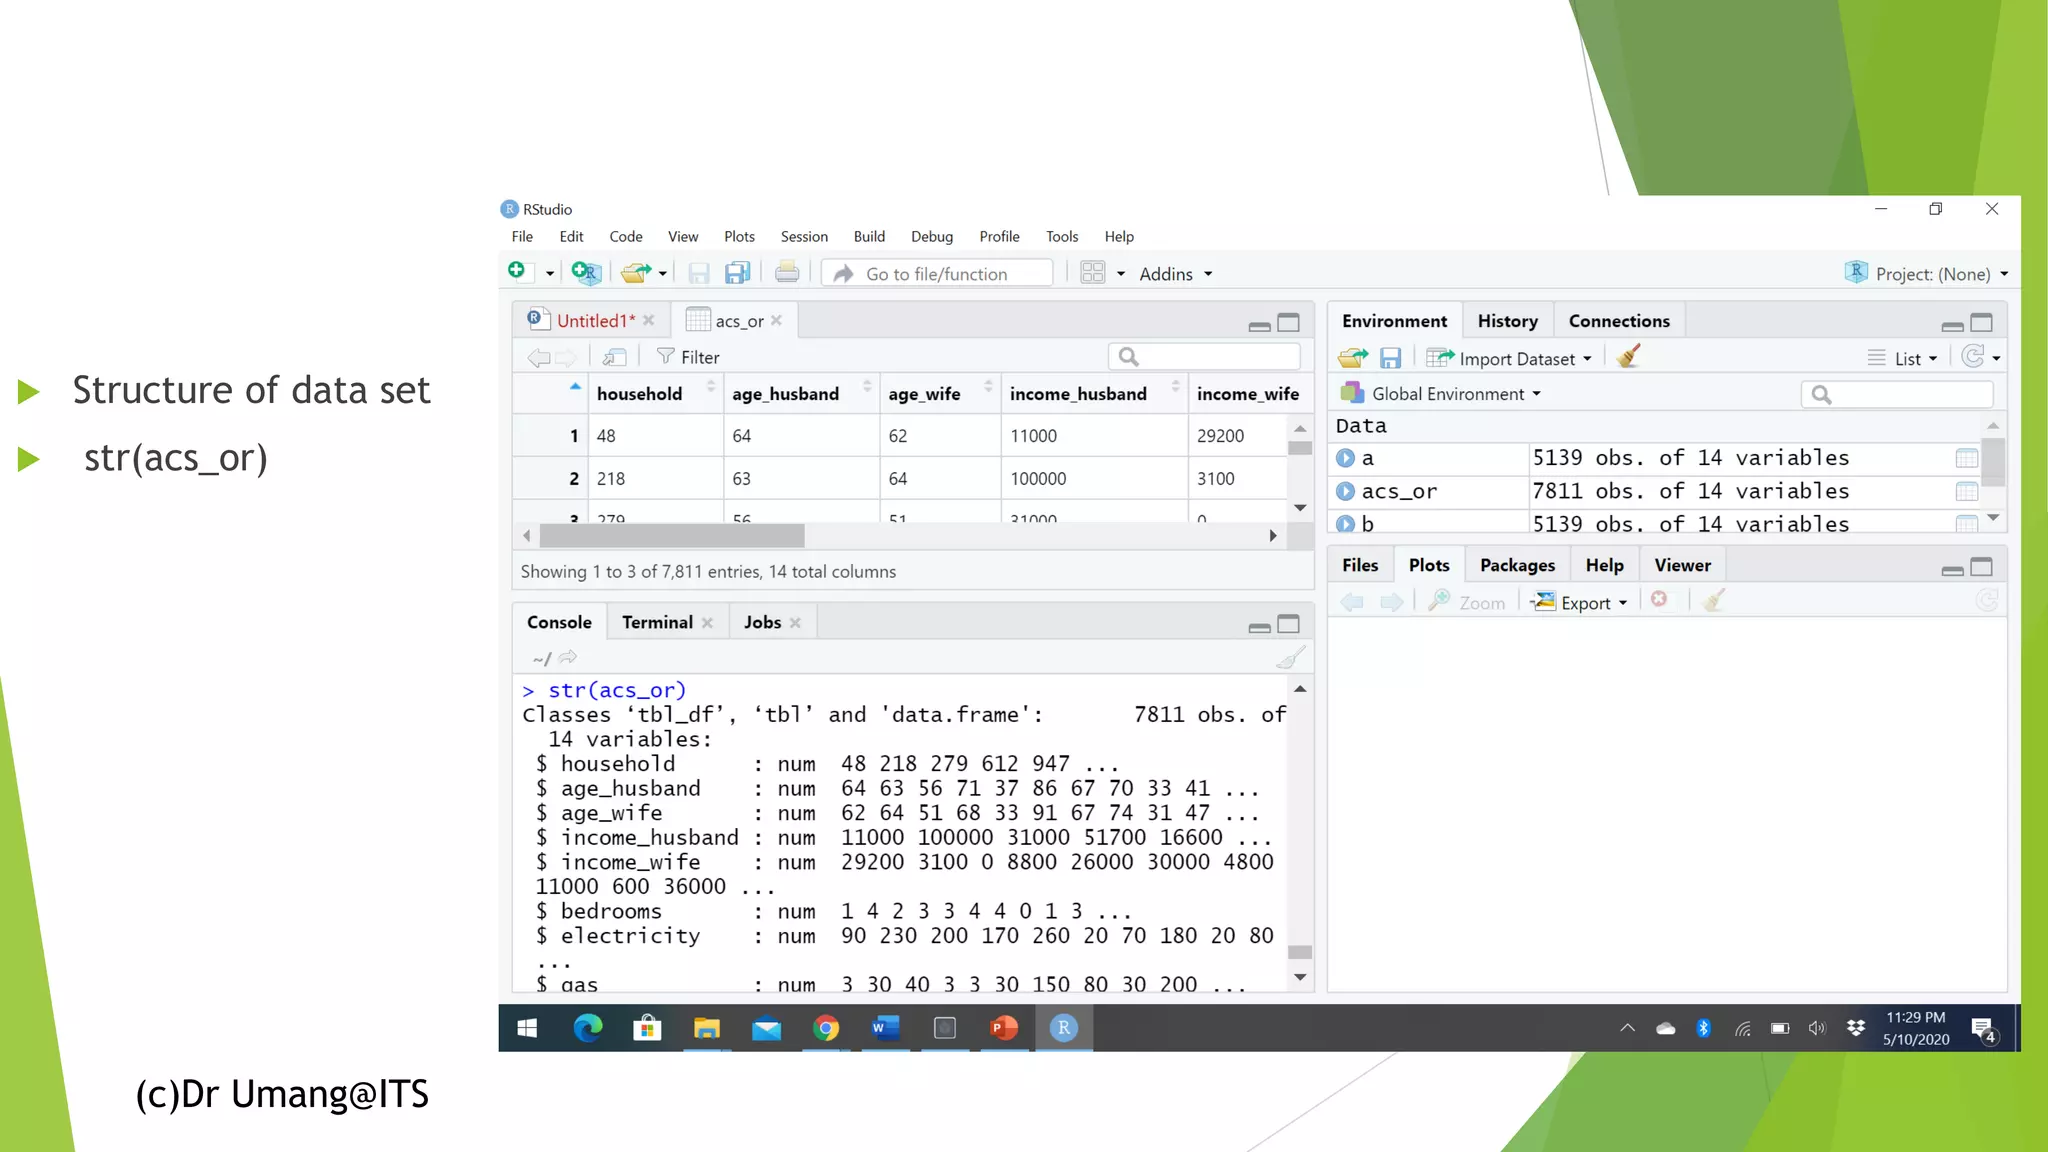Click the clear console broom icon
The width and height of the screenshot is (2048, 1152).
[x=1291, y=657]
